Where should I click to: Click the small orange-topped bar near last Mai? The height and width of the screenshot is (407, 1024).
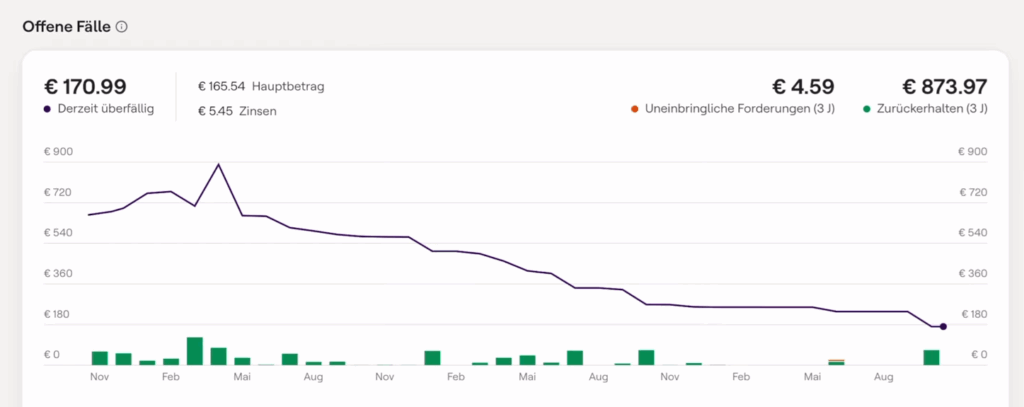click(x=836, y=361)
